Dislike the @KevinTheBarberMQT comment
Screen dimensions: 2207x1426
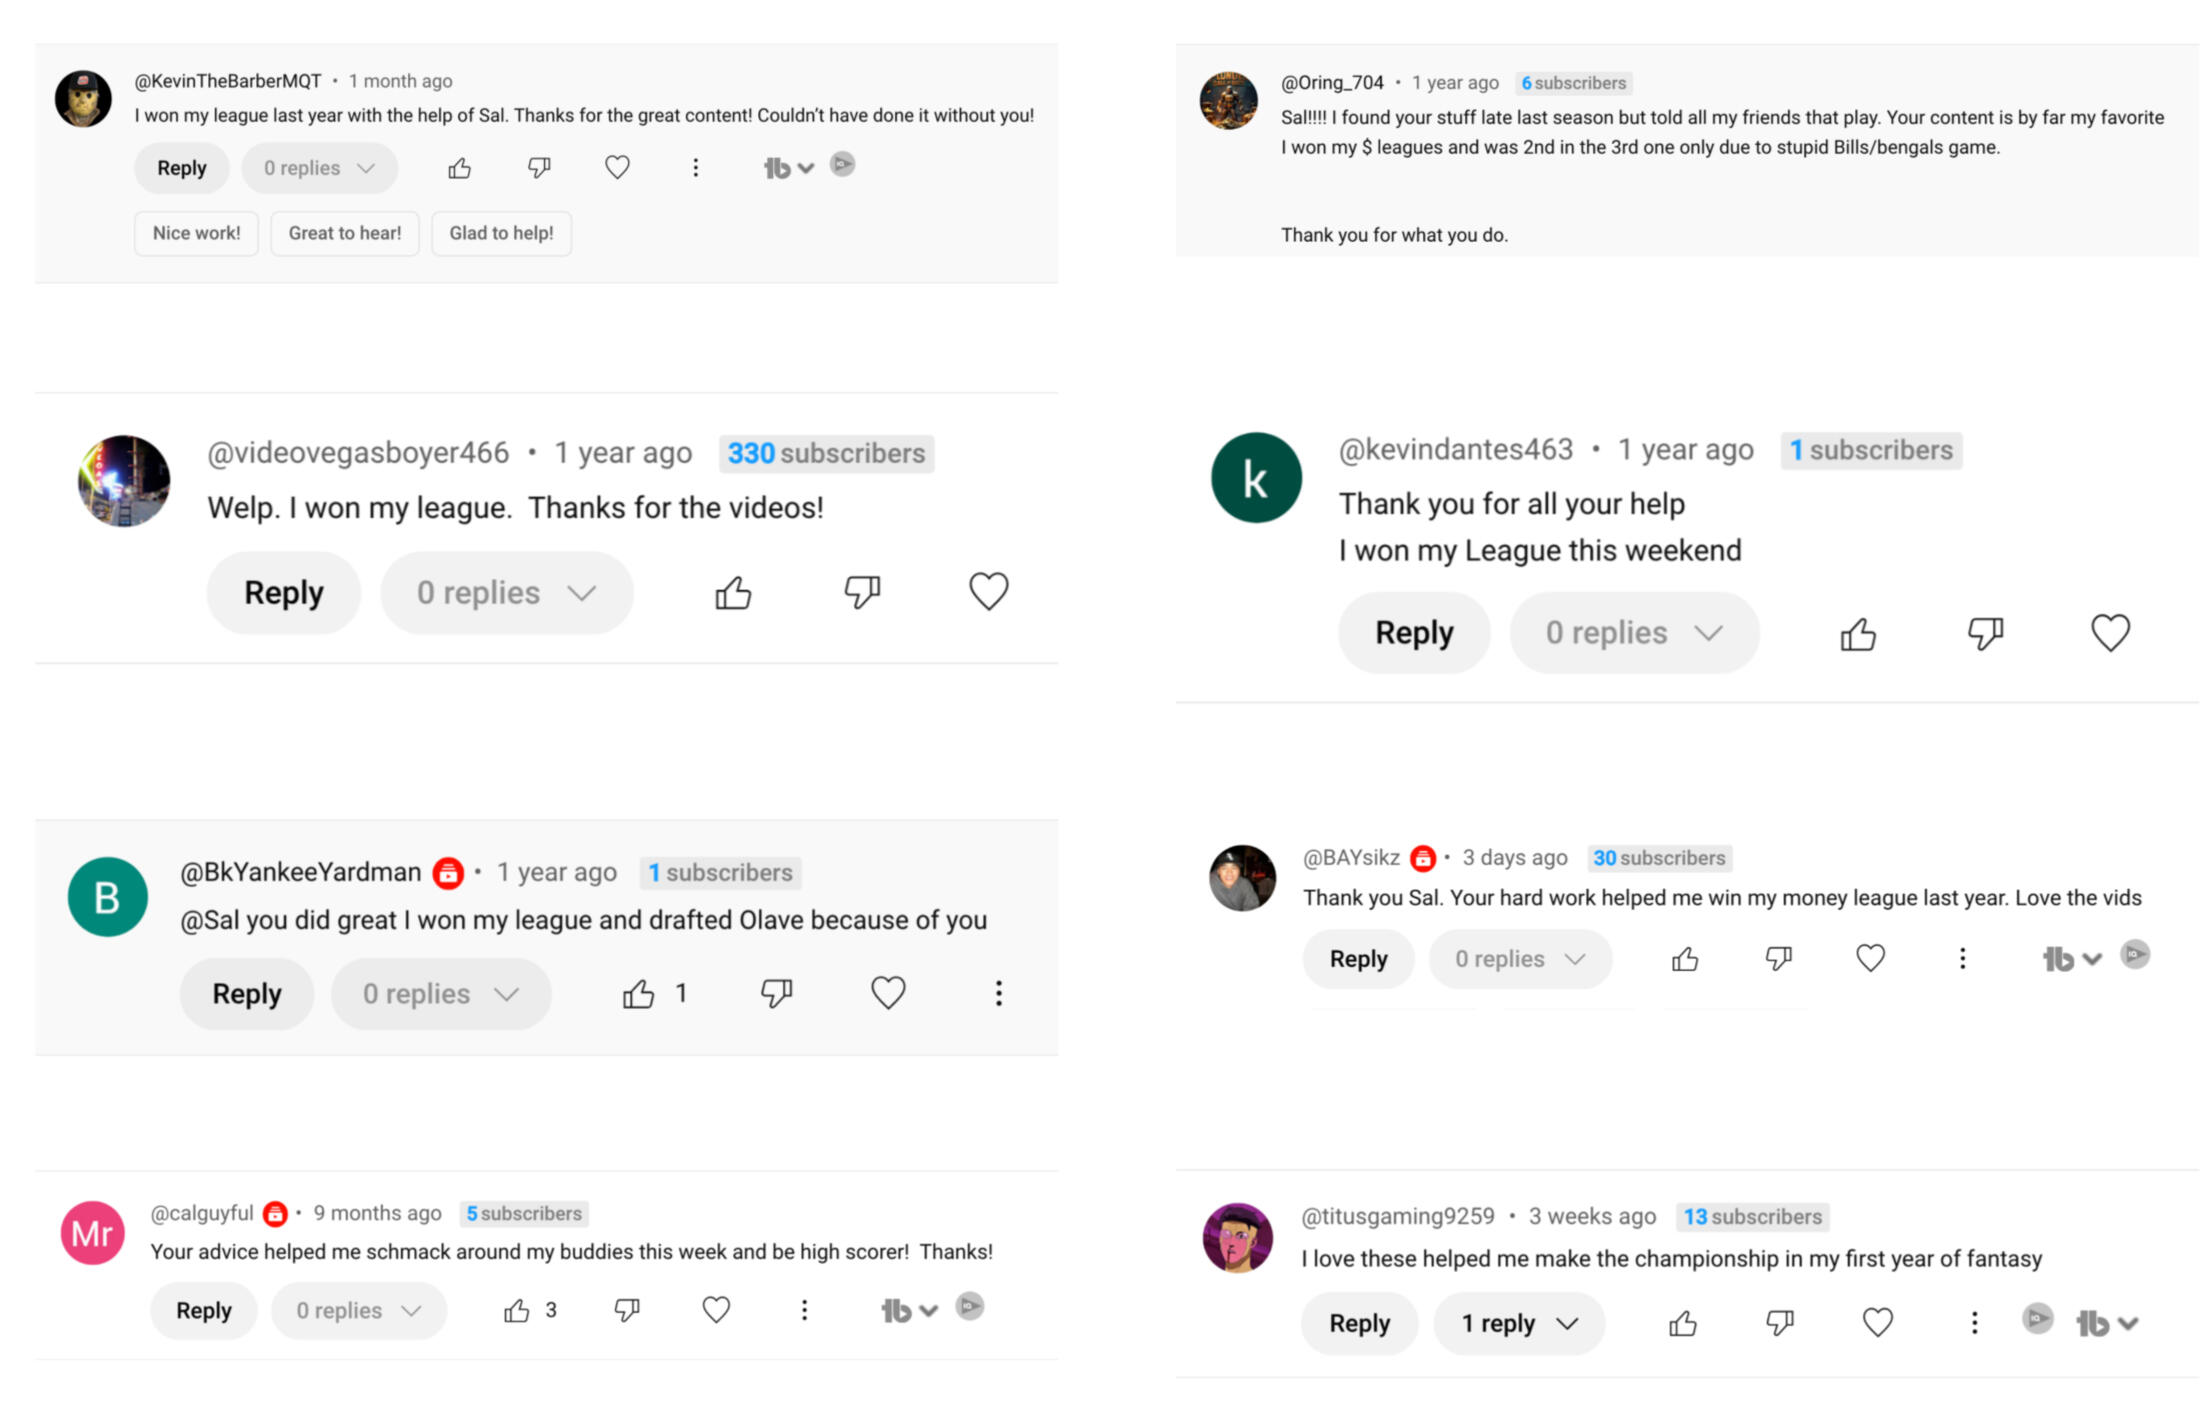point(539,168)
